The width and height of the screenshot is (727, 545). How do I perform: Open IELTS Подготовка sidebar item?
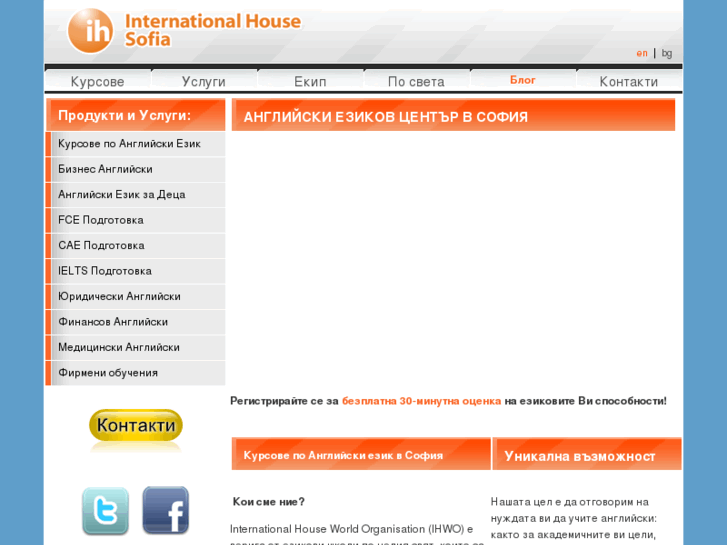(x=135, y=271)
